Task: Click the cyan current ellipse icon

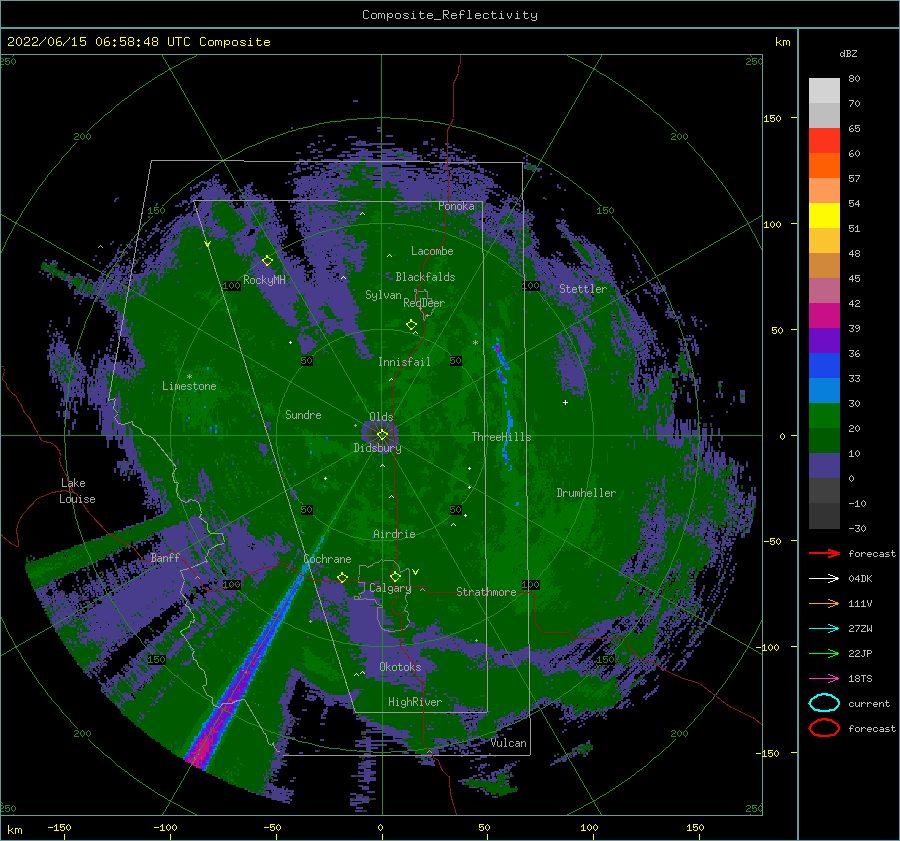Action: [824, 703]
